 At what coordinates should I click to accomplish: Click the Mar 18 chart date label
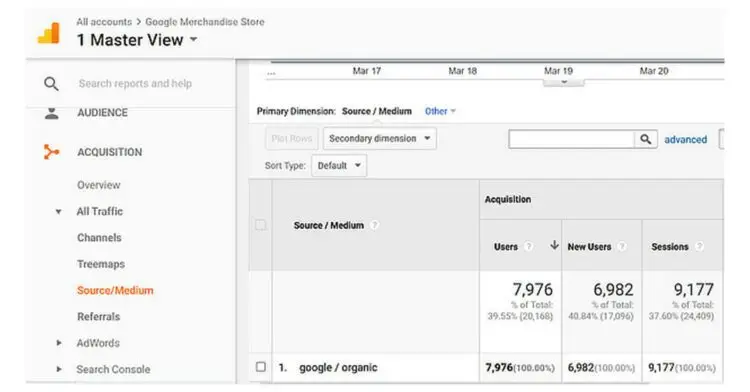463,71
